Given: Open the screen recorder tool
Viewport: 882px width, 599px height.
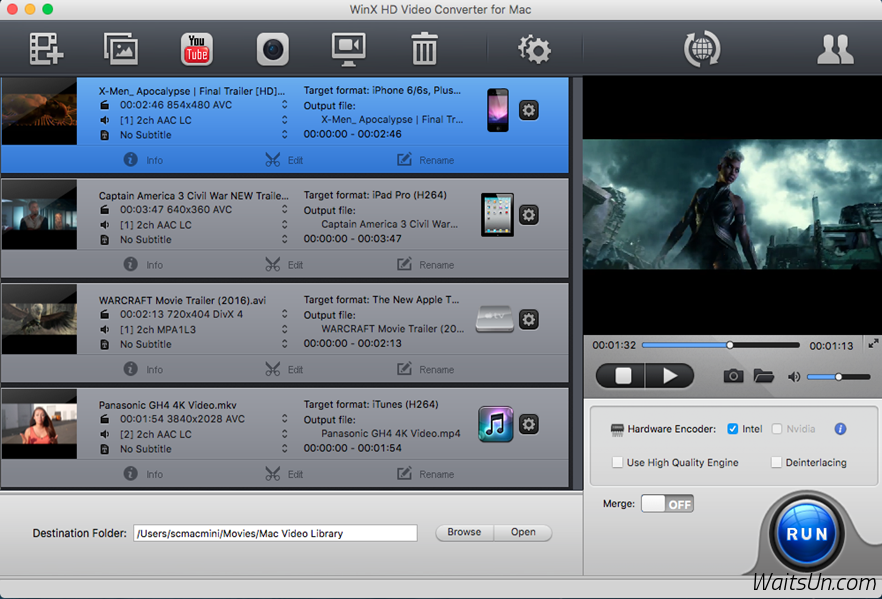Looking at the screenshot, I should click(348, 48).
